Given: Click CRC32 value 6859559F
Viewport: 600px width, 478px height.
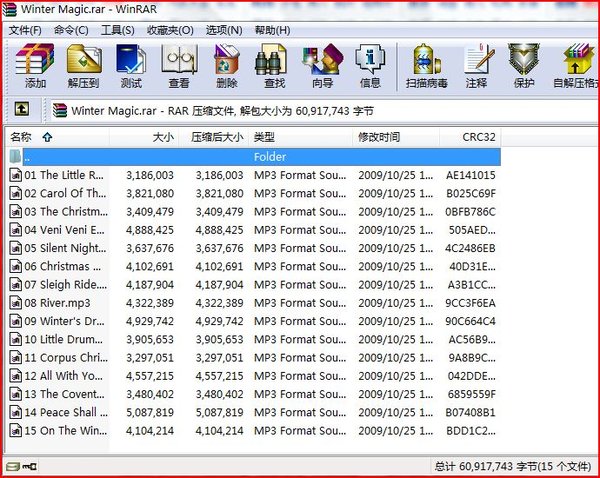Looking at the screenshot, I should pyautogui.click(x=472, y=394).
